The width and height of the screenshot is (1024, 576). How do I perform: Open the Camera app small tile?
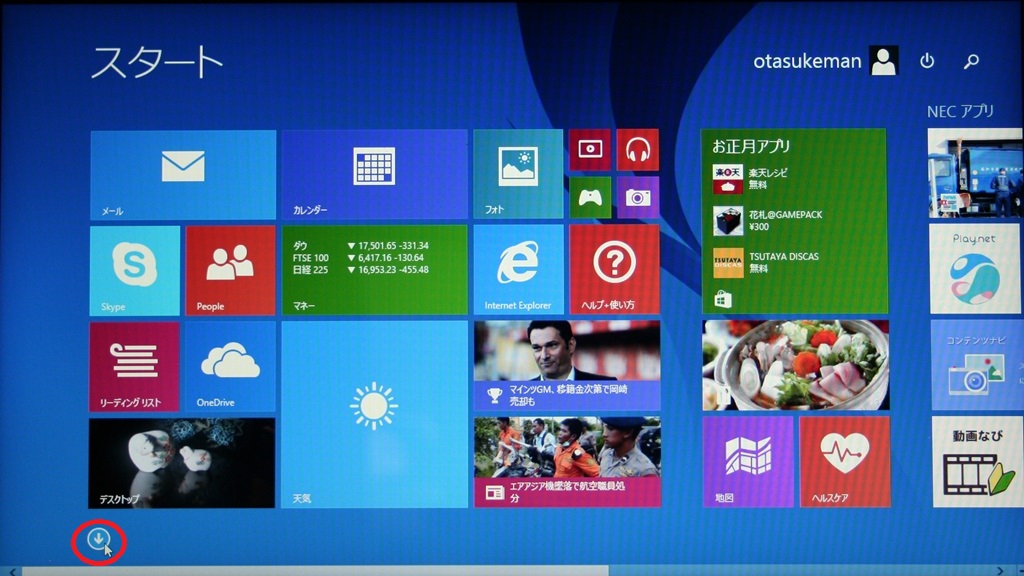click(x=637, y=197)
